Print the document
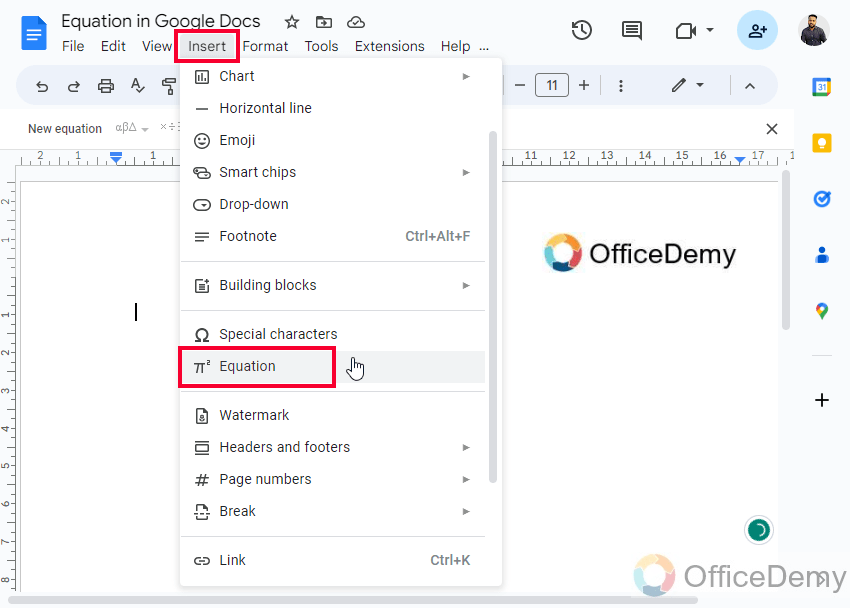The width and height of the screenshot is (850, 608). (x=106, y=86)
